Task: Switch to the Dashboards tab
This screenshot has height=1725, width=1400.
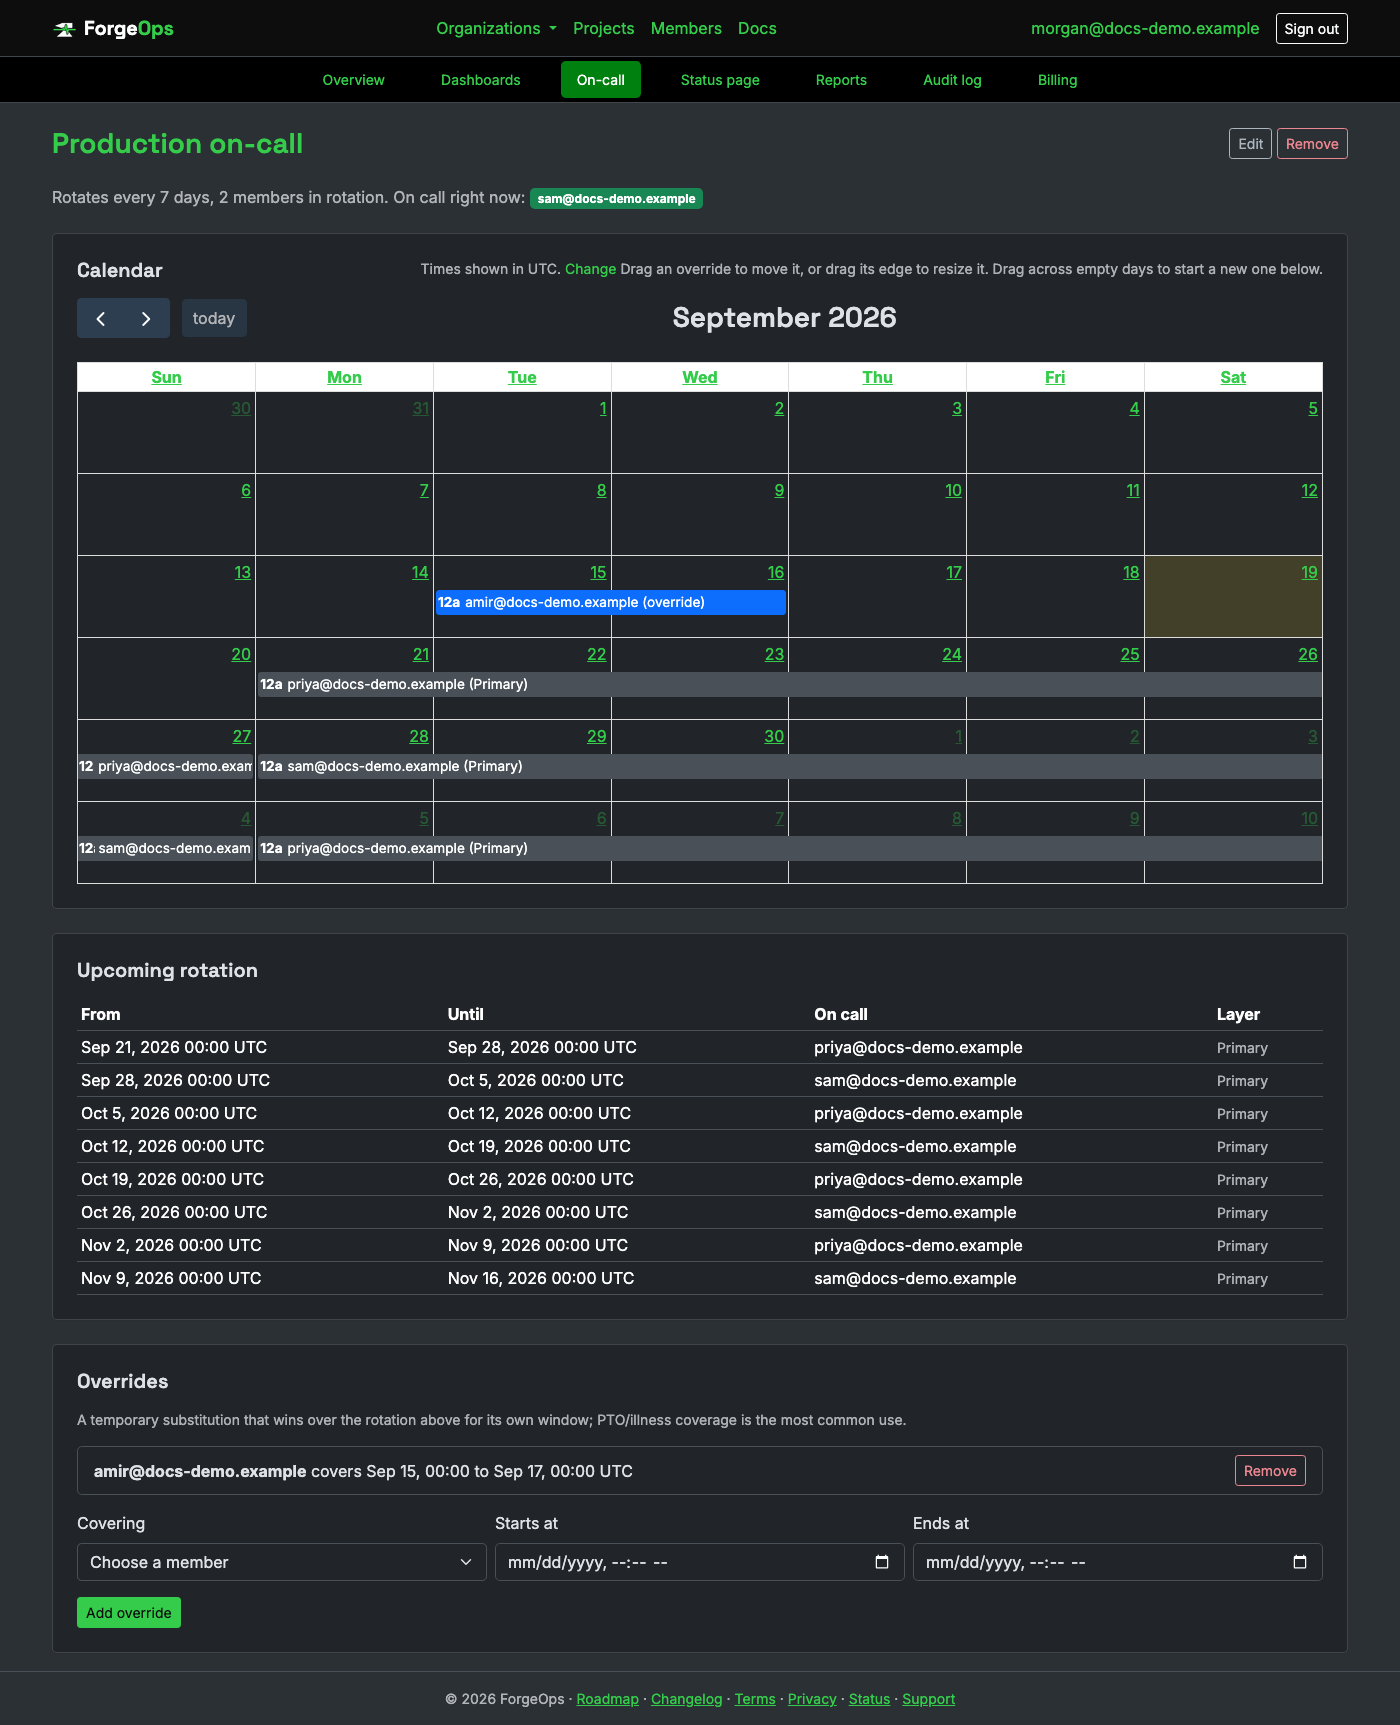Action: point(481,80)
